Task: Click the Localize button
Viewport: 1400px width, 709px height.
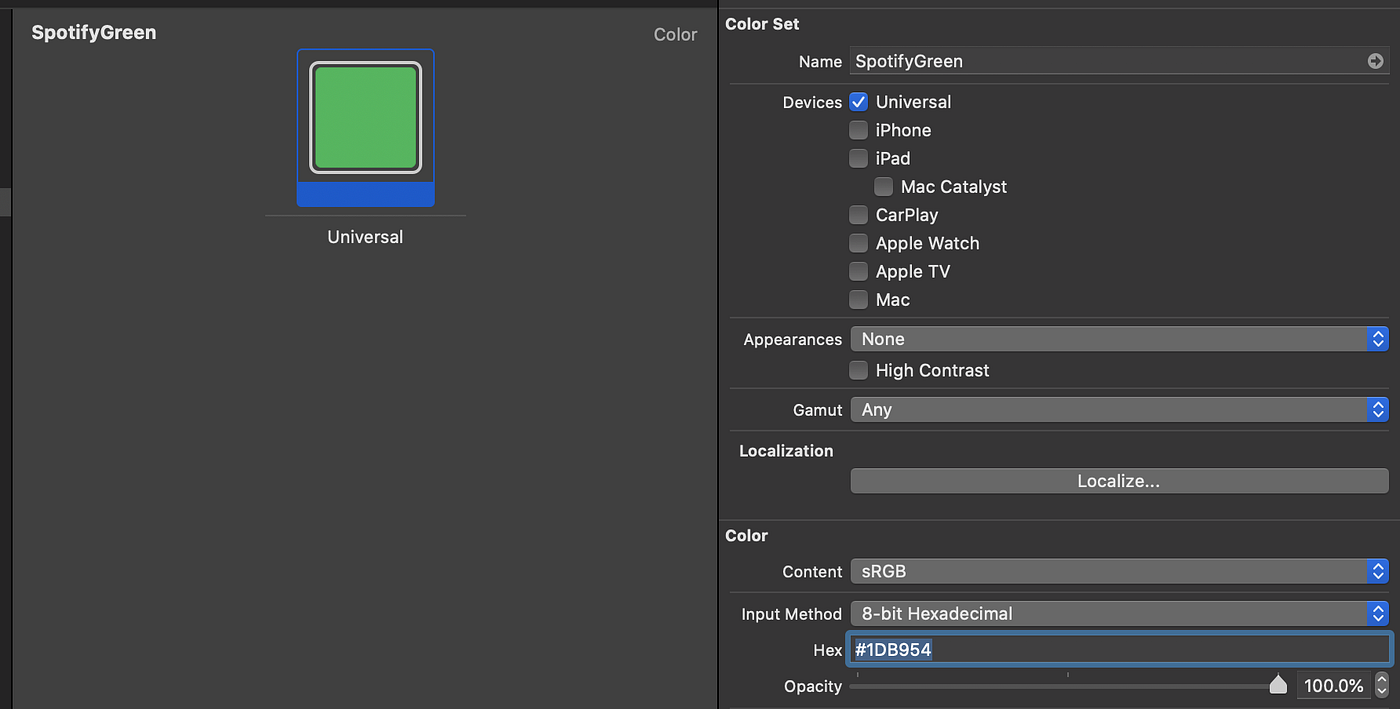Action: tap(1119, 481)
